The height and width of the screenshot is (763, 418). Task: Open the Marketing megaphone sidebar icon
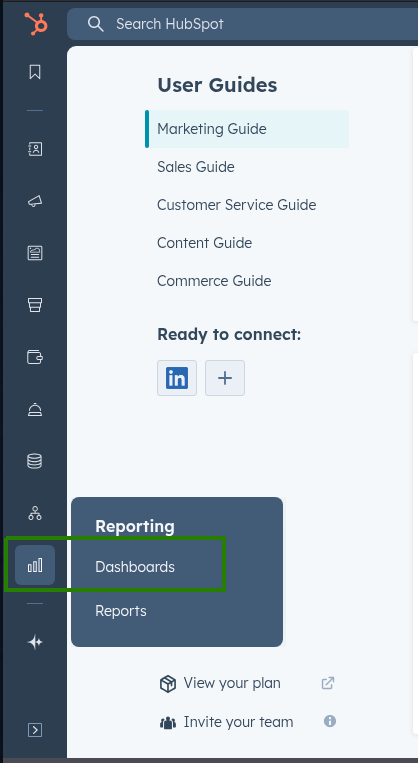click(x=35, y=201)
